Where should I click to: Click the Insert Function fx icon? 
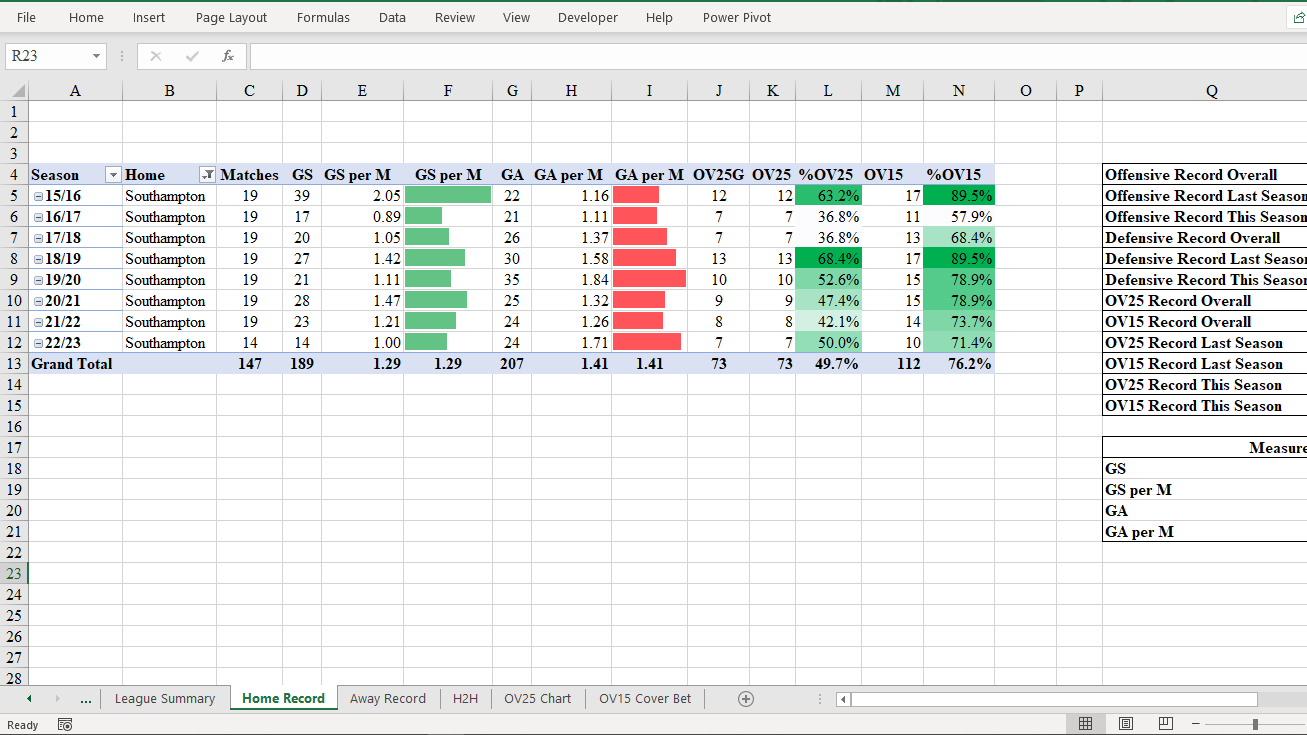coord(227,56)
